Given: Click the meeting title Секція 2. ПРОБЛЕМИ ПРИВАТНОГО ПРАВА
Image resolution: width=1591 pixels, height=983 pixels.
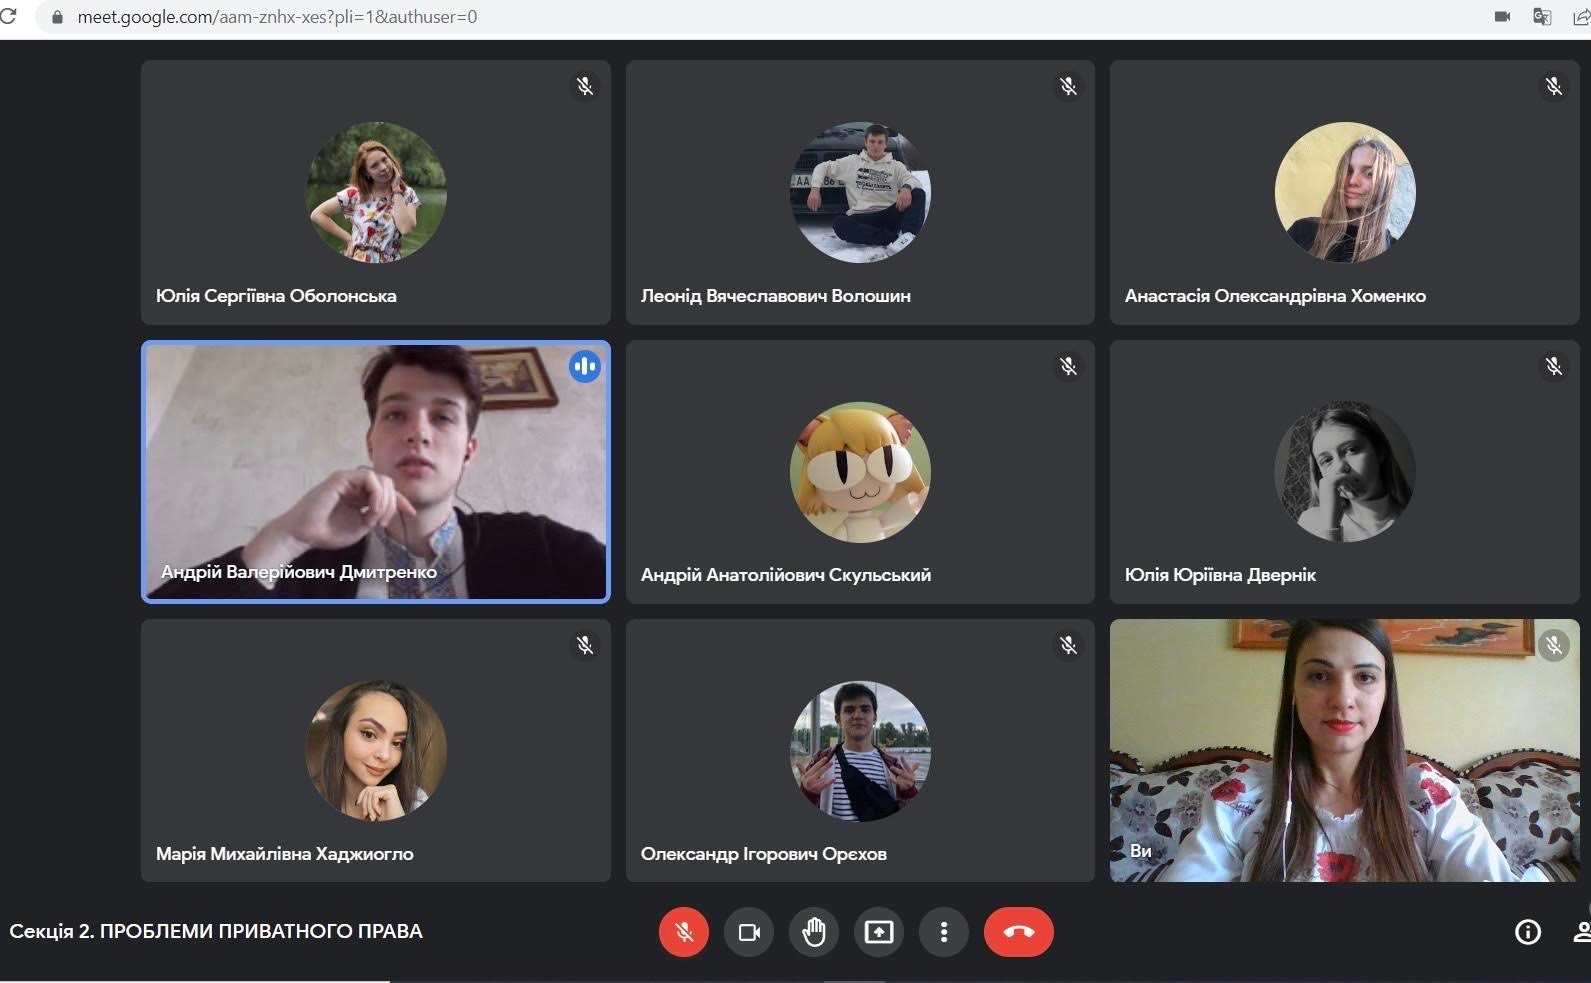Looking at the screenshot, I should 216,932.
